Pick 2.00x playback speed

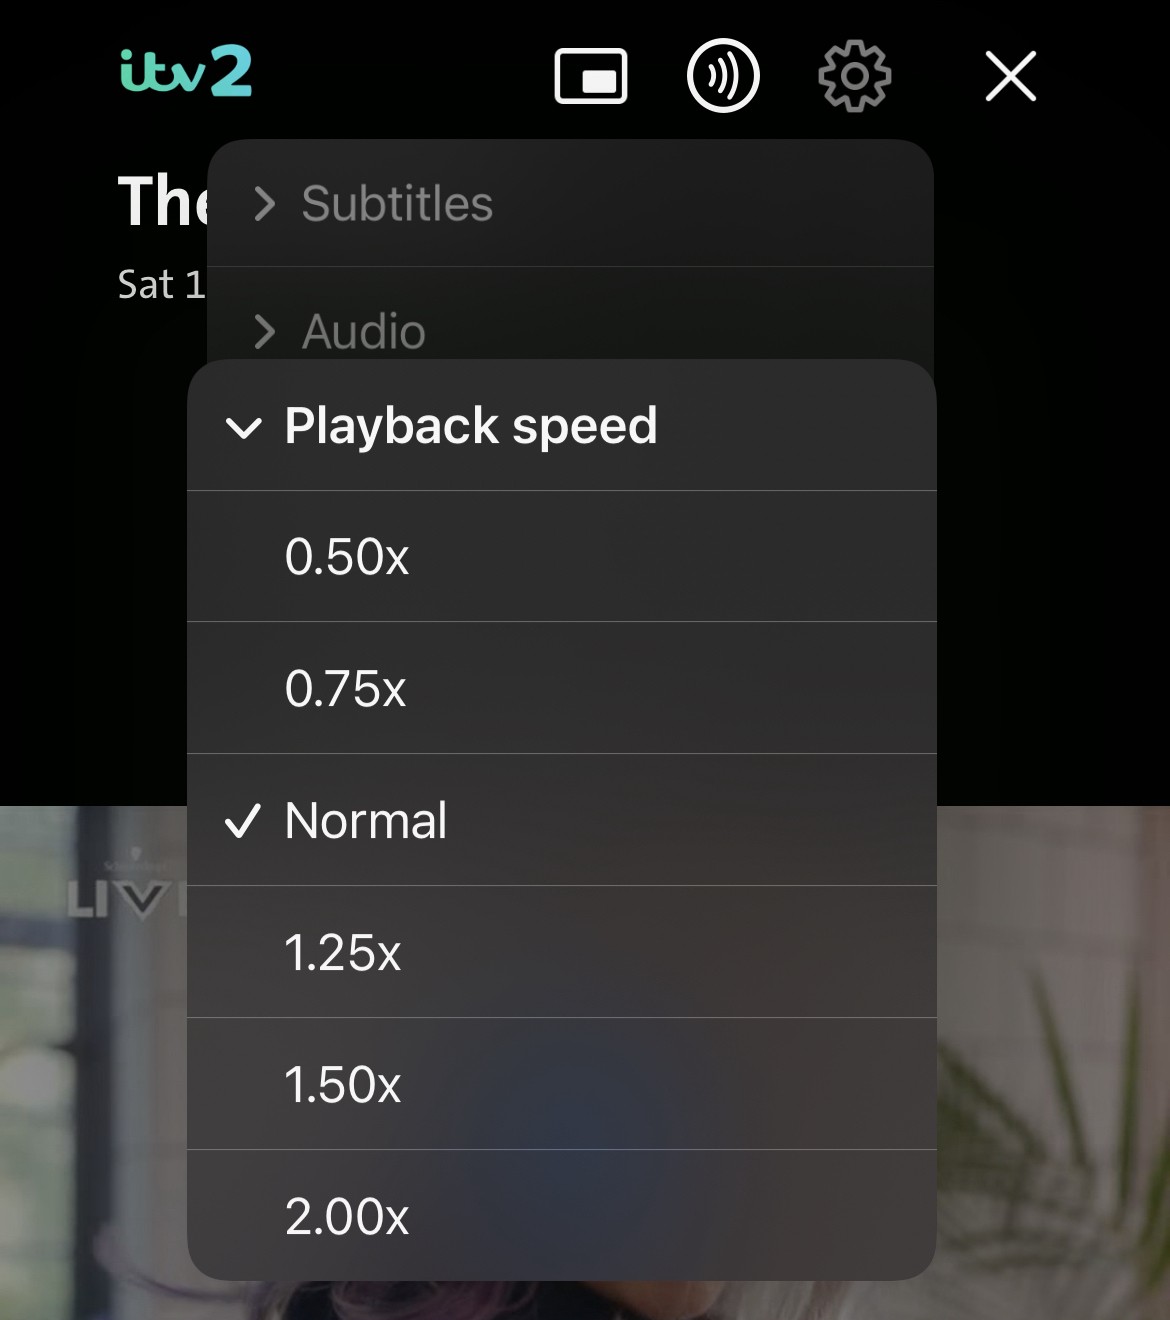[x=347, y=1217]
